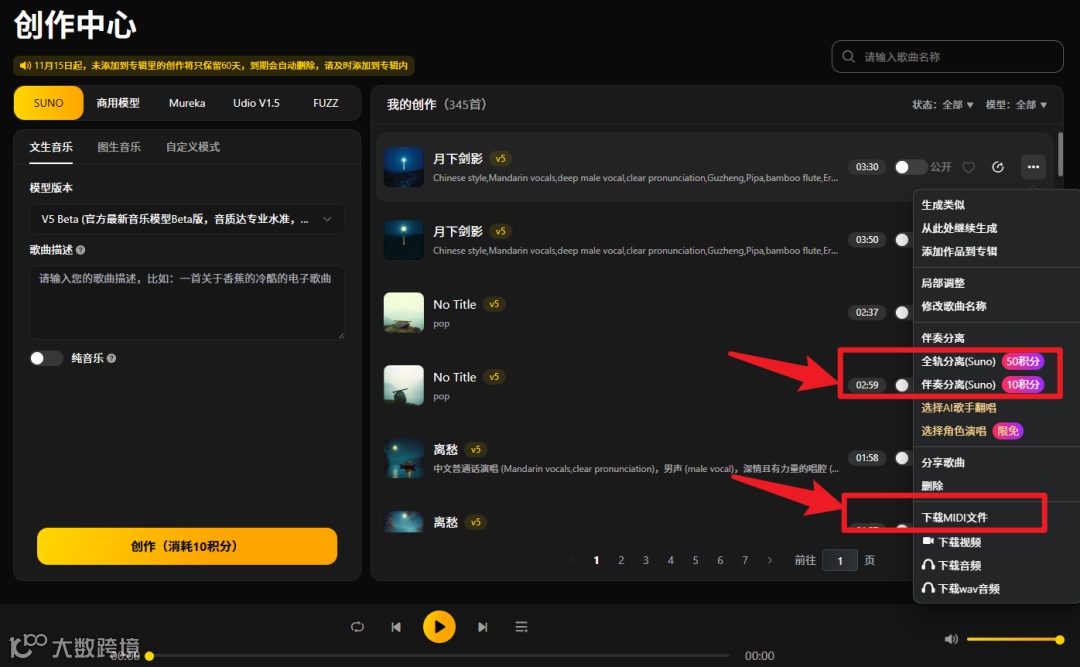
Task: Go to page 3 in pagination
Action: pyautogui.click(x=645, y=560)
